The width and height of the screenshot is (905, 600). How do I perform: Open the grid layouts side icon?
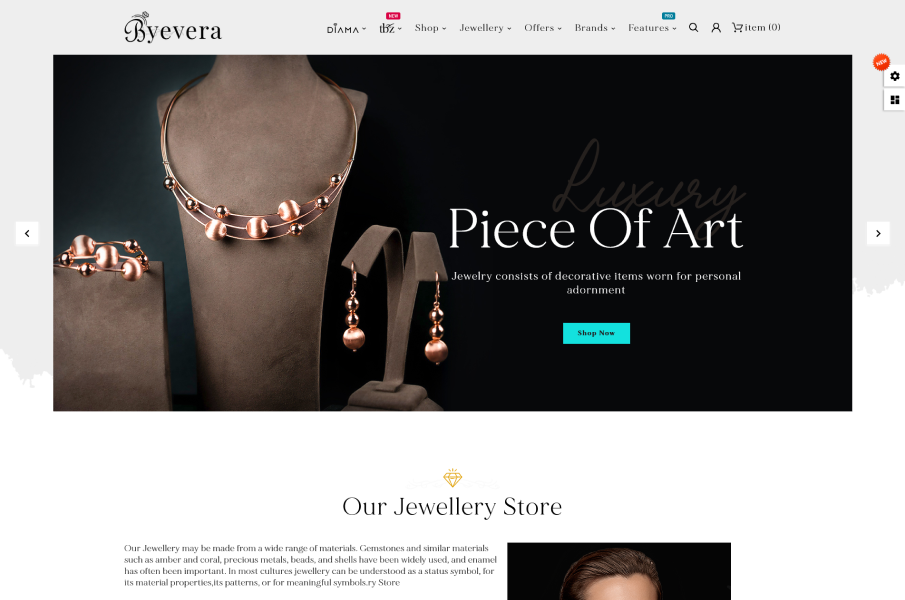click(895, 100)
